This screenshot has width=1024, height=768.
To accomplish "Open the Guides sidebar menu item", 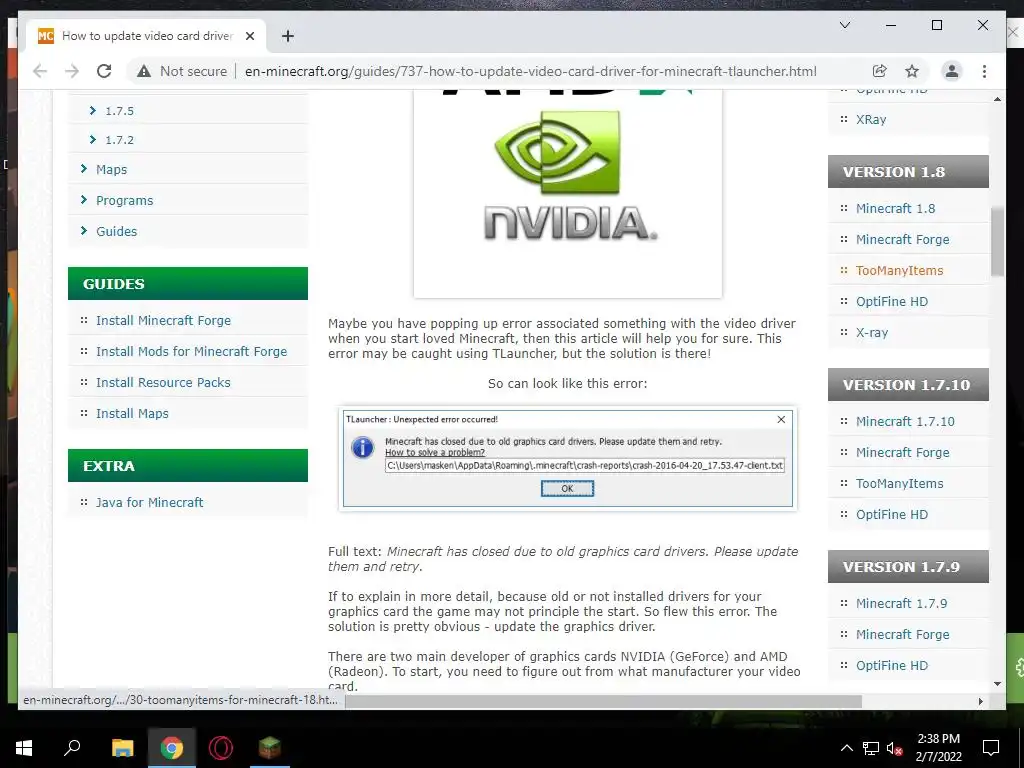I will pos(116,231).
